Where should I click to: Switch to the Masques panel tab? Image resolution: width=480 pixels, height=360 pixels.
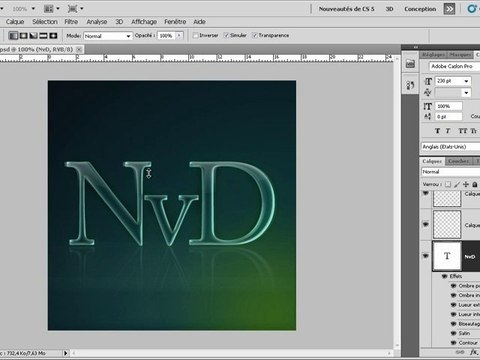tap(460, 55)
